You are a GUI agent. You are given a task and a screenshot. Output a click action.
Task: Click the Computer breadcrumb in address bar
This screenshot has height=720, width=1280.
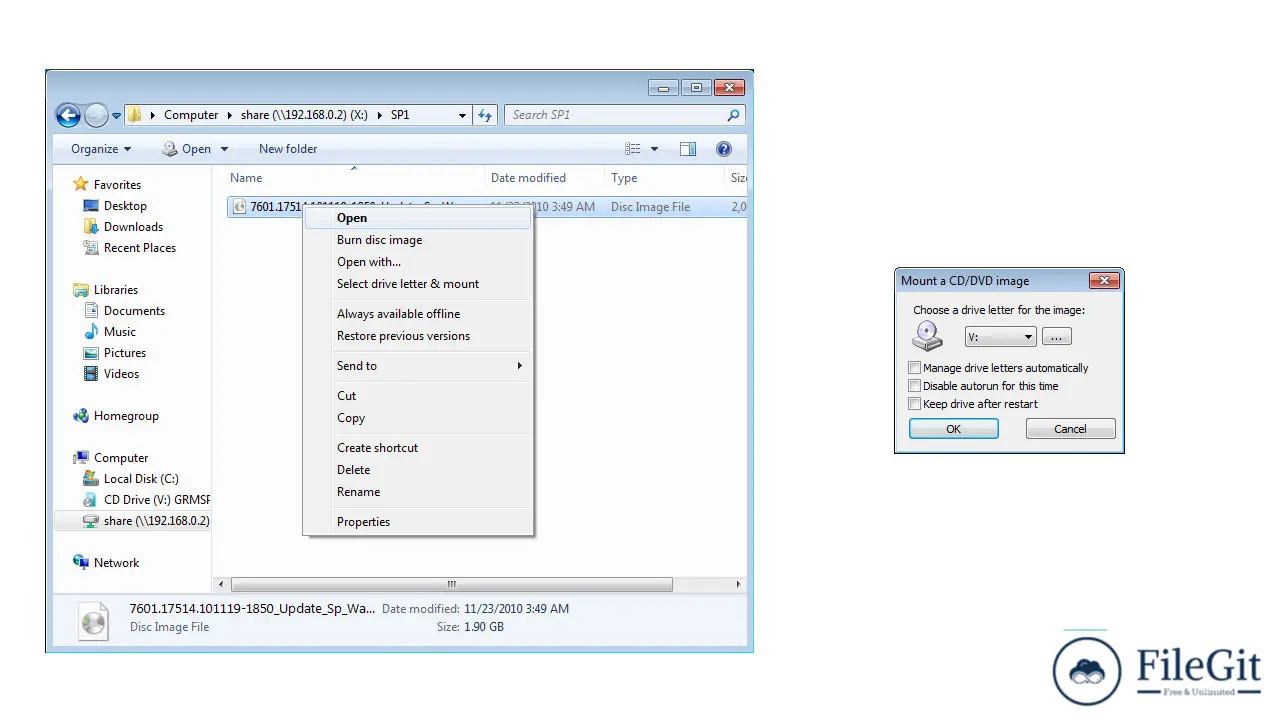191,115
